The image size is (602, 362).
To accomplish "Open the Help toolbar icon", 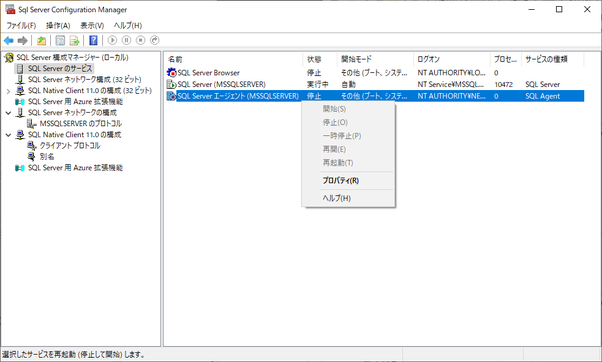I will click(x=93, y=40).
